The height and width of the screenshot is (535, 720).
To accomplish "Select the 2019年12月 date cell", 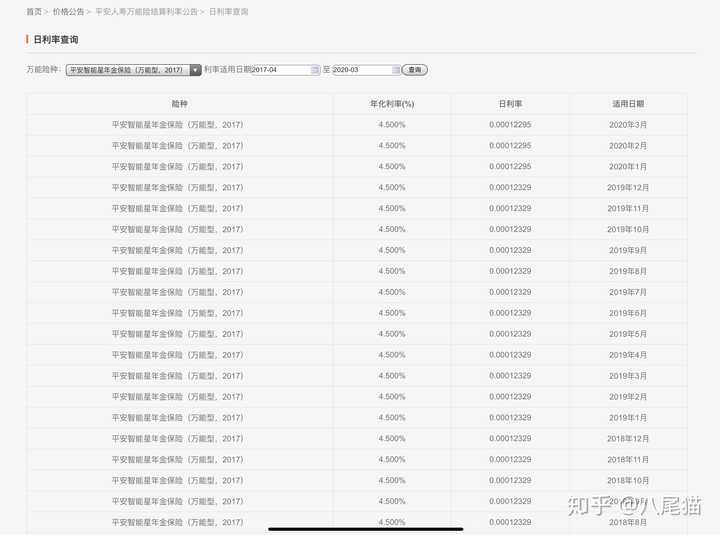I will tap(628, 187).
